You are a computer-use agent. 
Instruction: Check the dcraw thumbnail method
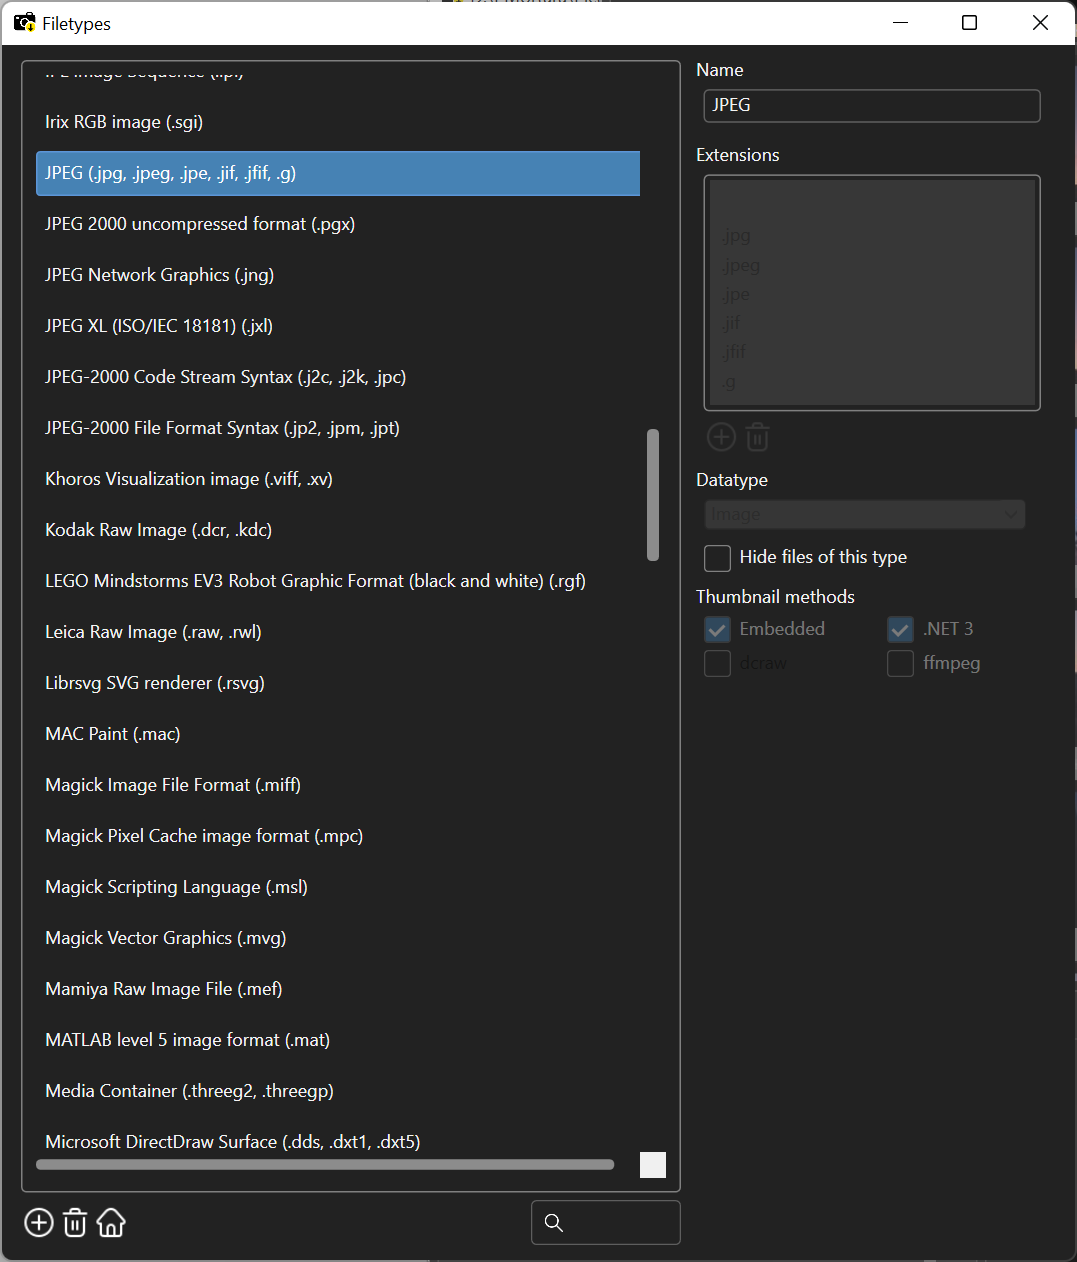717,663
